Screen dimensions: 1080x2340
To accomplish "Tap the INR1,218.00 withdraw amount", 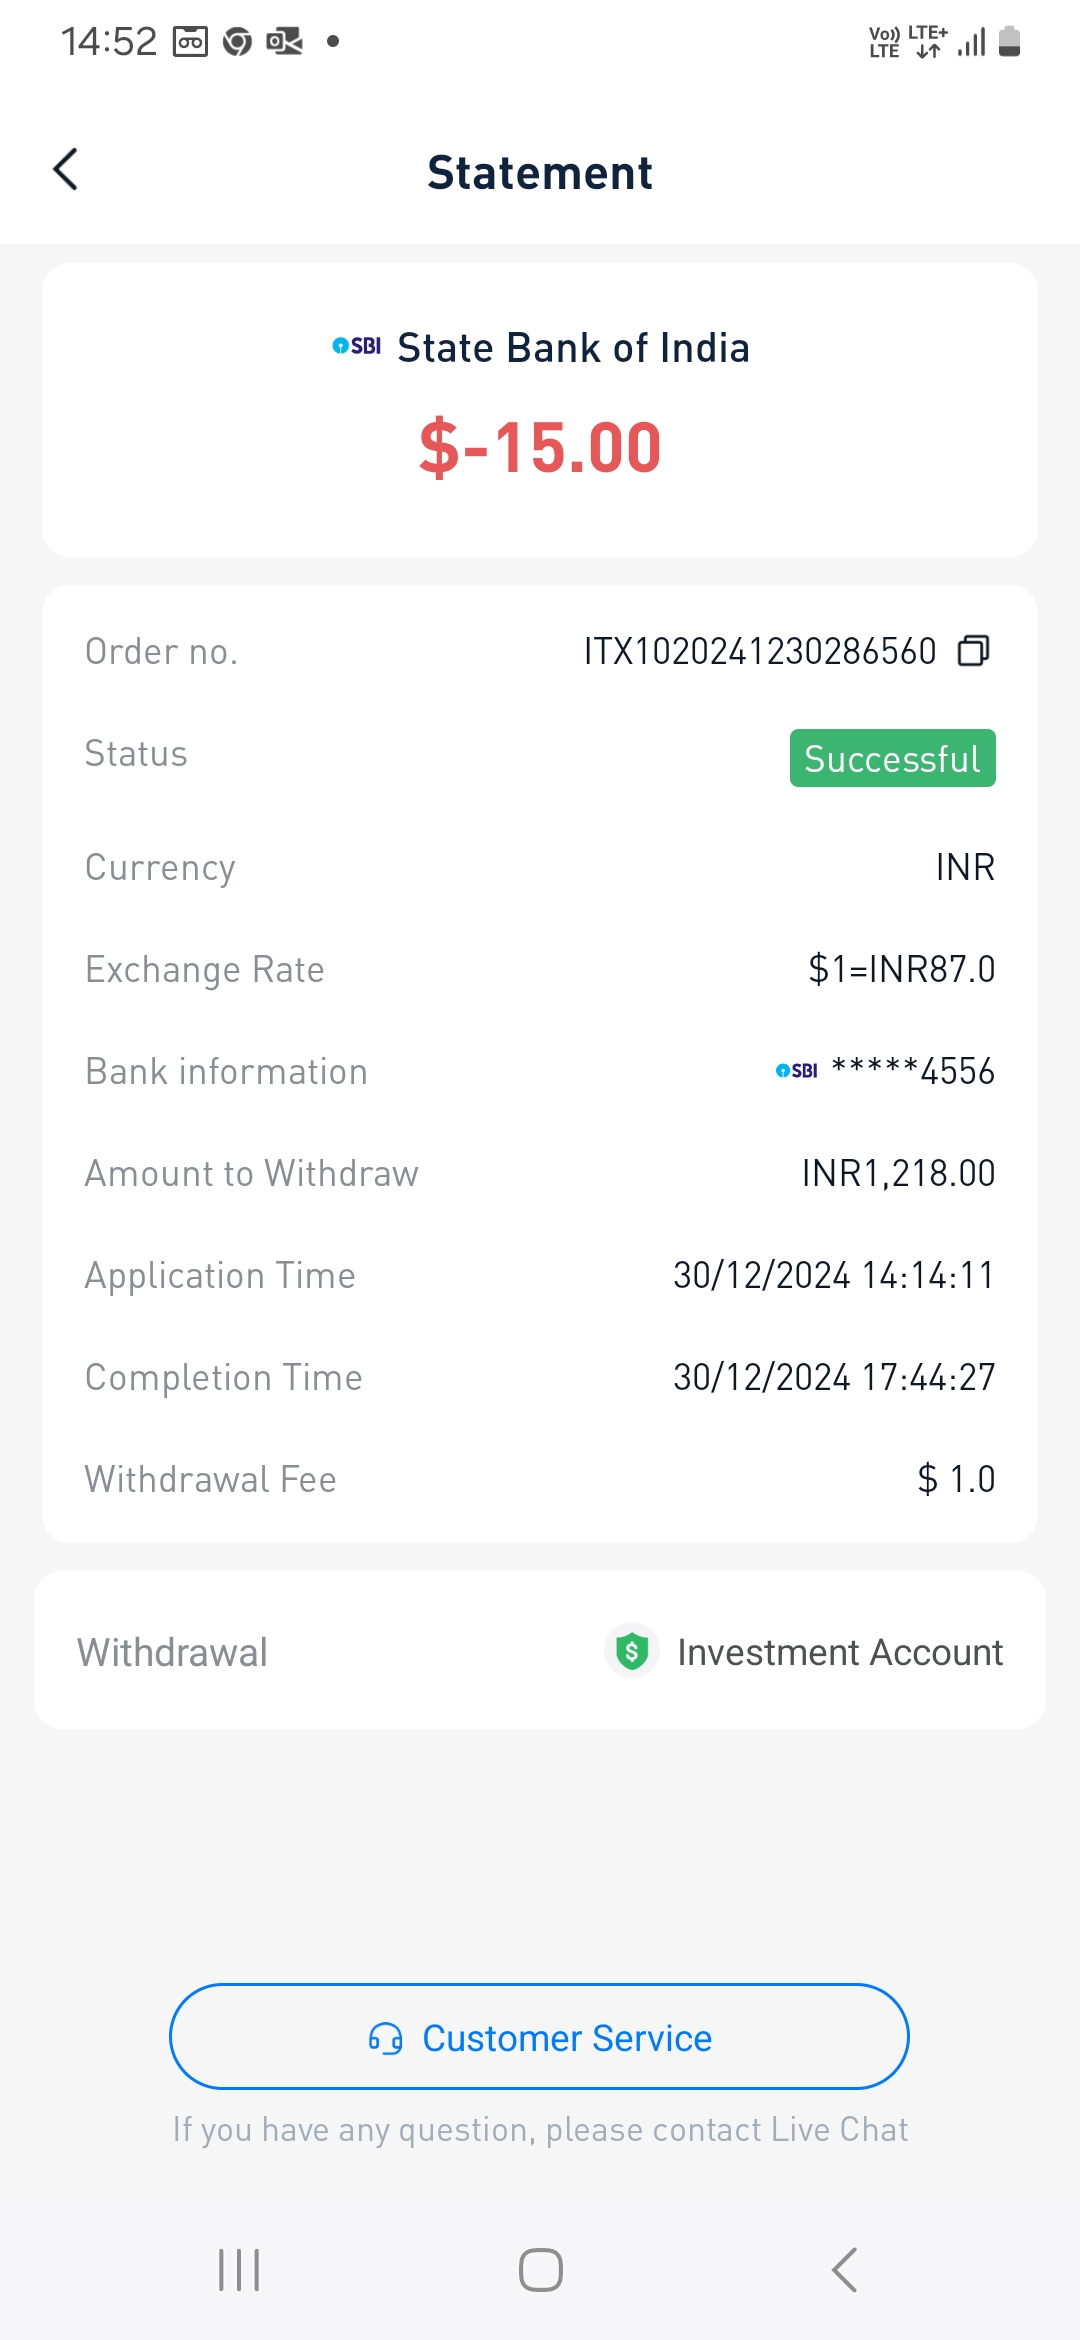I will tap(898, 1173).
